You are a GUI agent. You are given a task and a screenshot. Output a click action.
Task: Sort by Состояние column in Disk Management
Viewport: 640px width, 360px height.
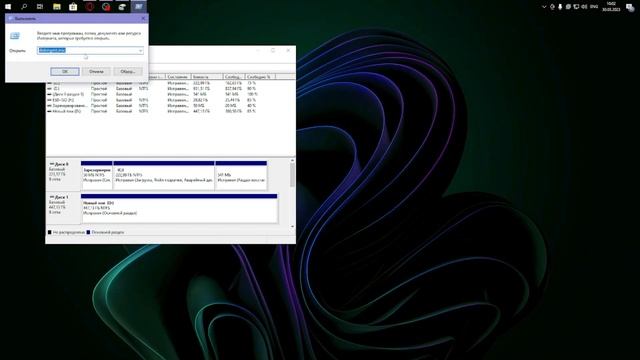click(178, 77)
